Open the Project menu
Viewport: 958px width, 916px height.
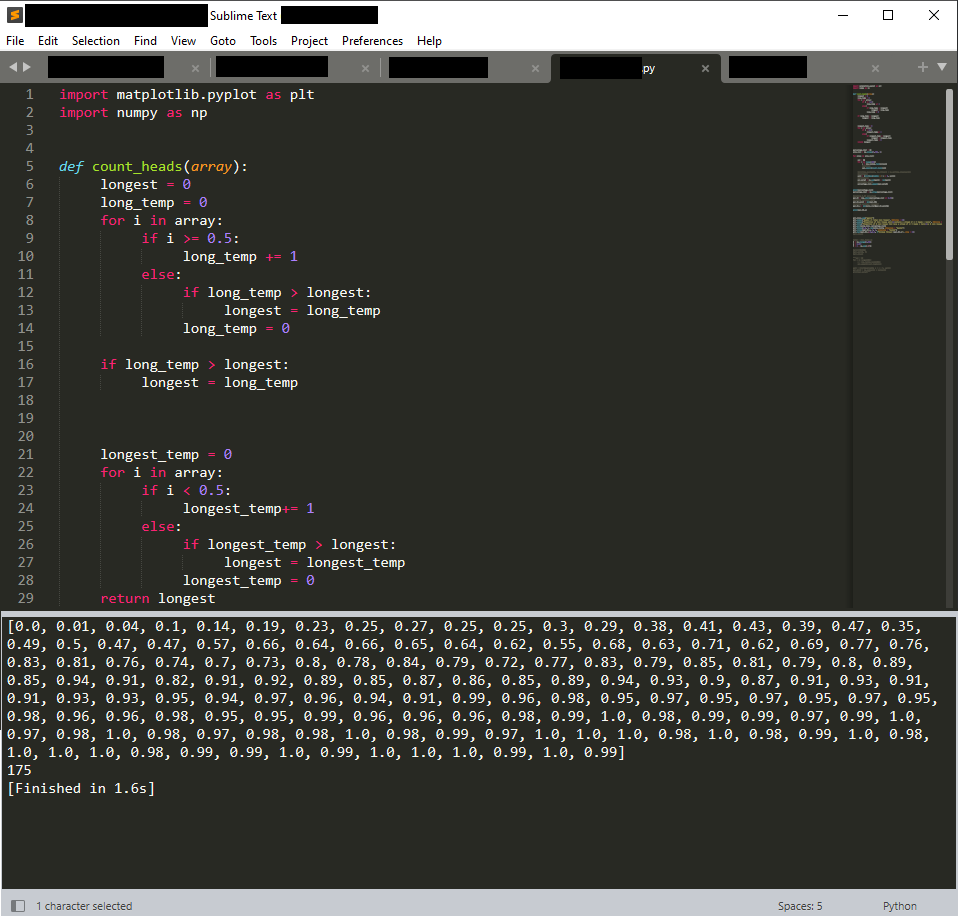(x=309, y=41)
